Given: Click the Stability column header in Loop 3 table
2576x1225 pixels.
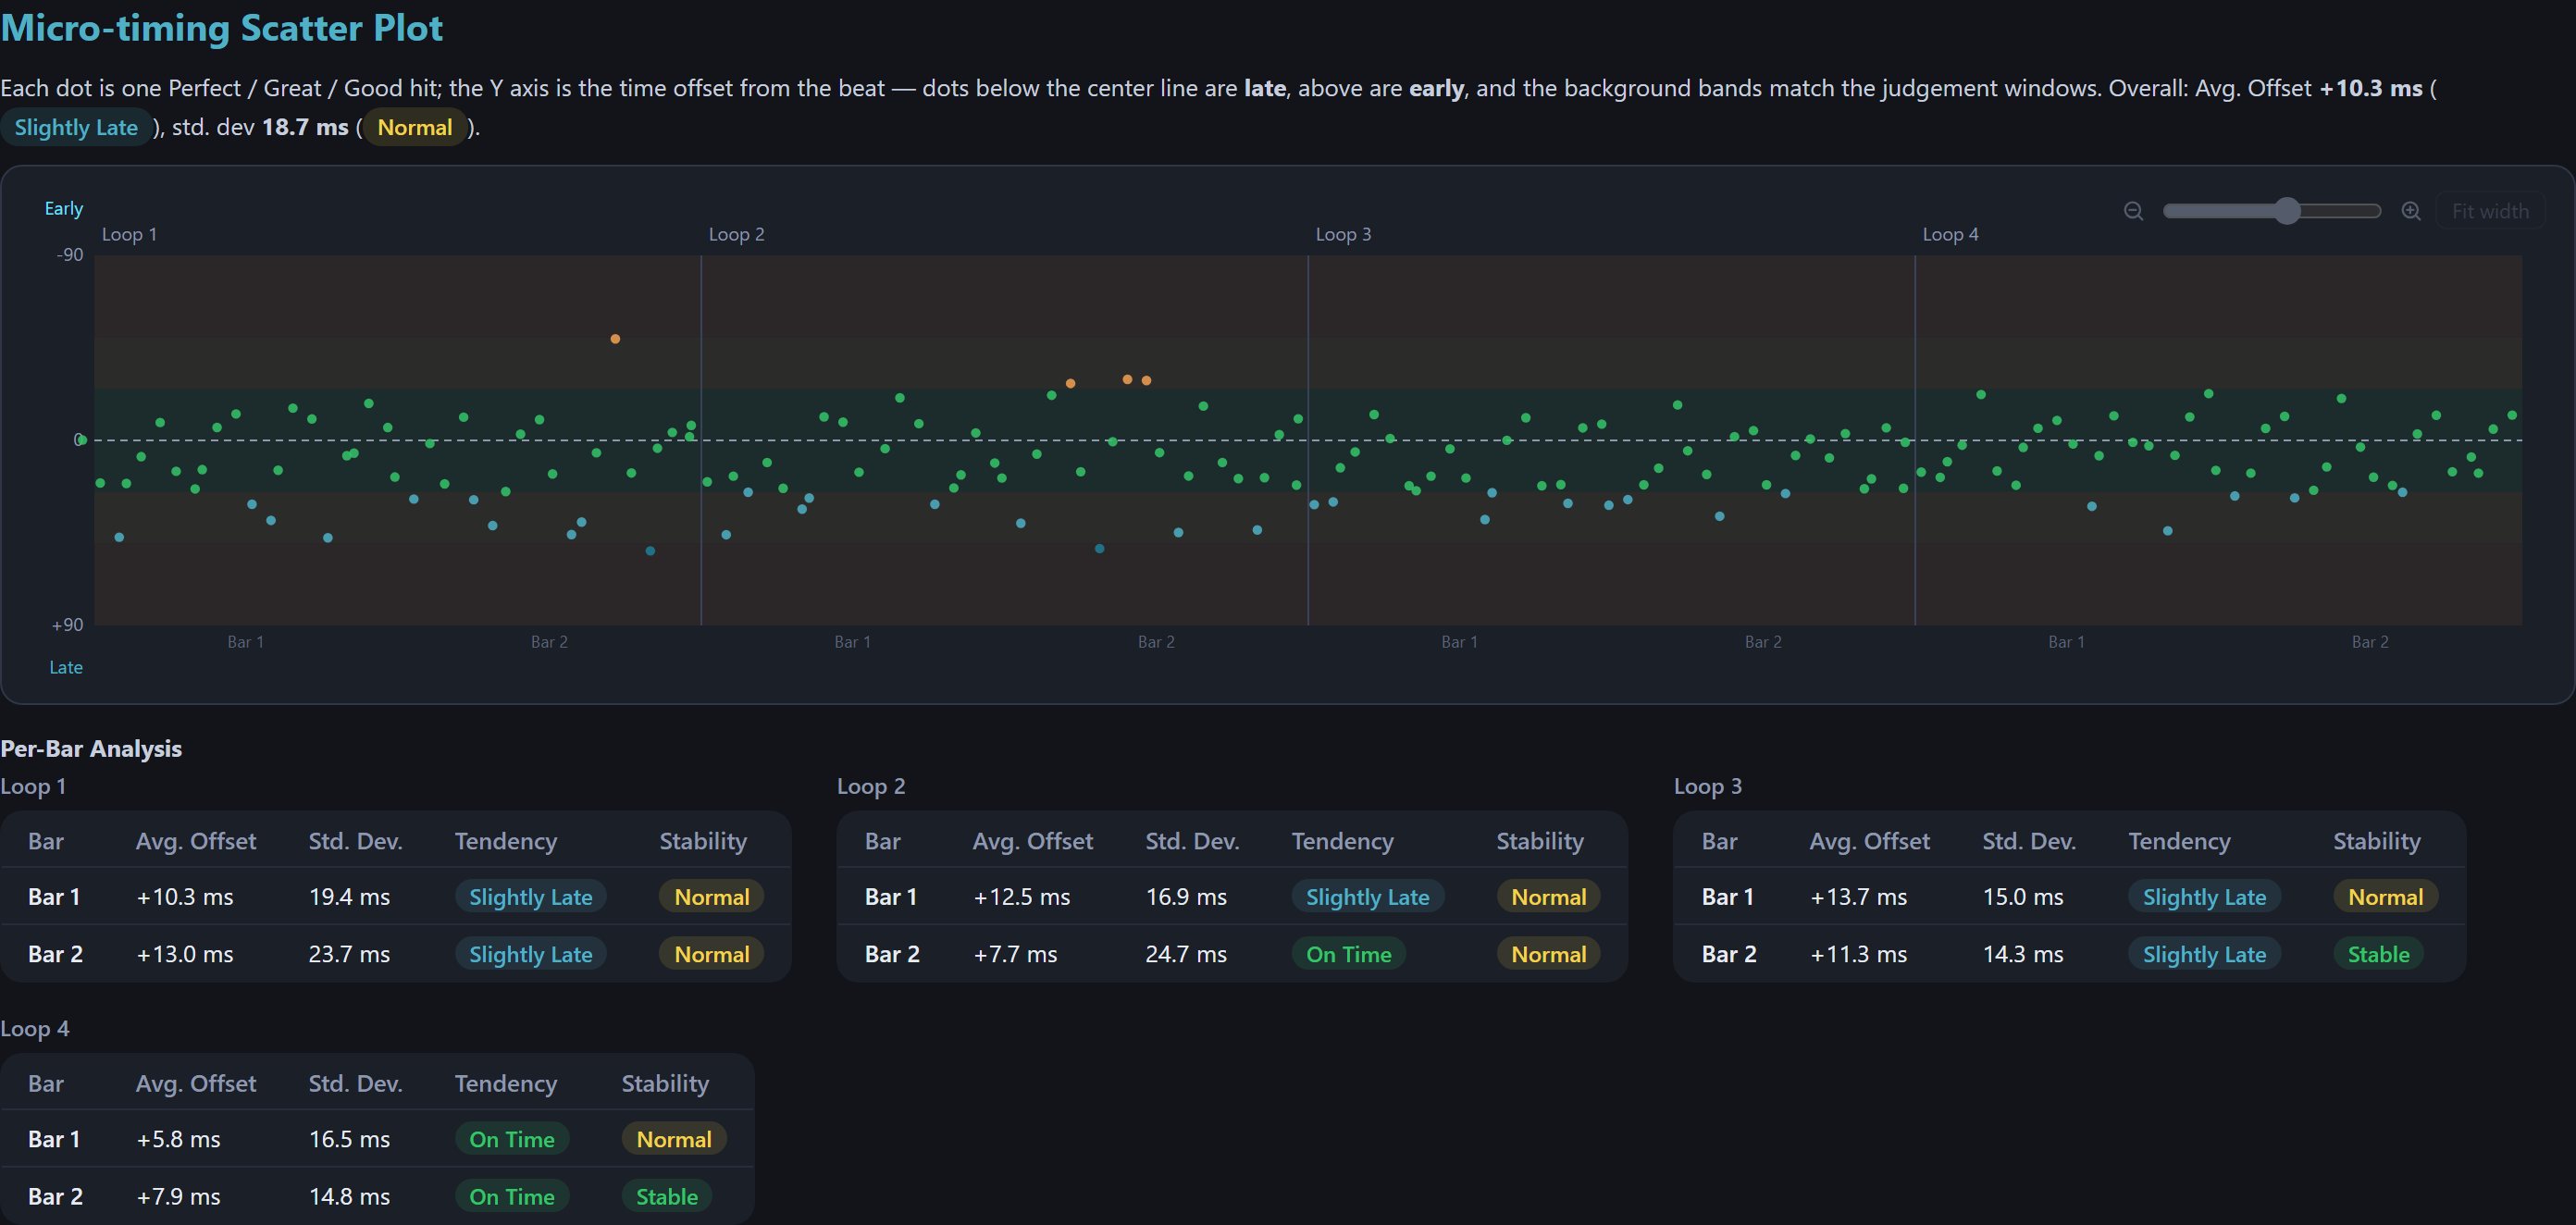Looking at the screenshot, I should pos(2377,841).
